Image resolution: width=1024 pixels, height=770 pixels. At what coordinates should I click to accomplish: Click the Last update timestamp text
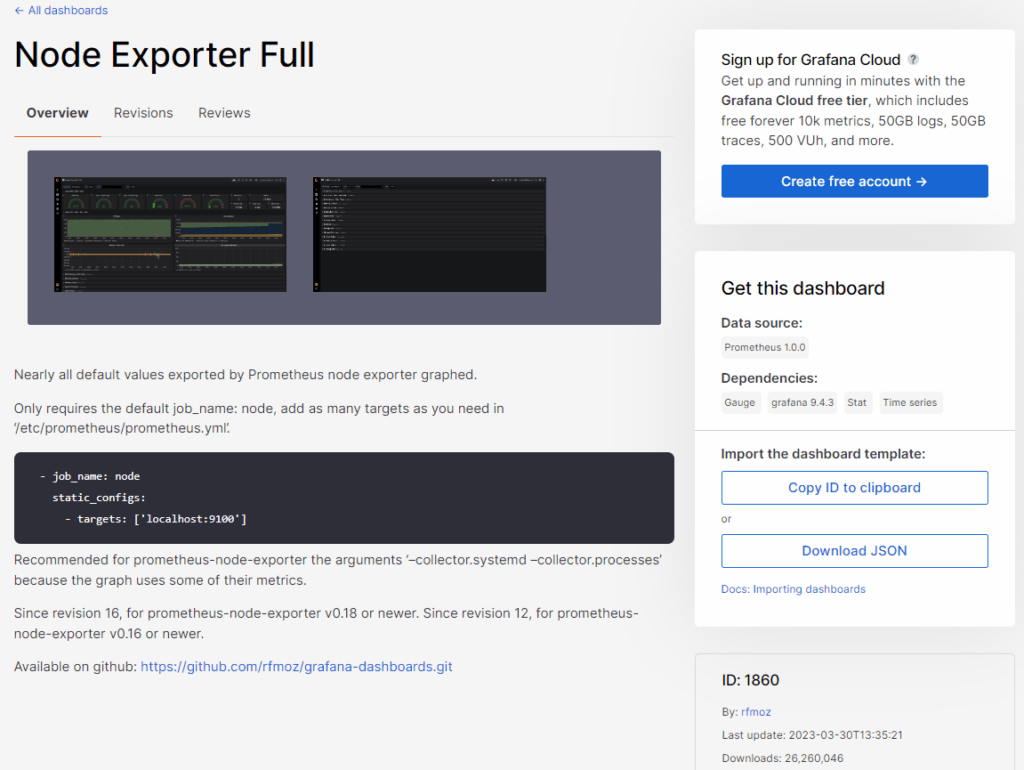812,735
